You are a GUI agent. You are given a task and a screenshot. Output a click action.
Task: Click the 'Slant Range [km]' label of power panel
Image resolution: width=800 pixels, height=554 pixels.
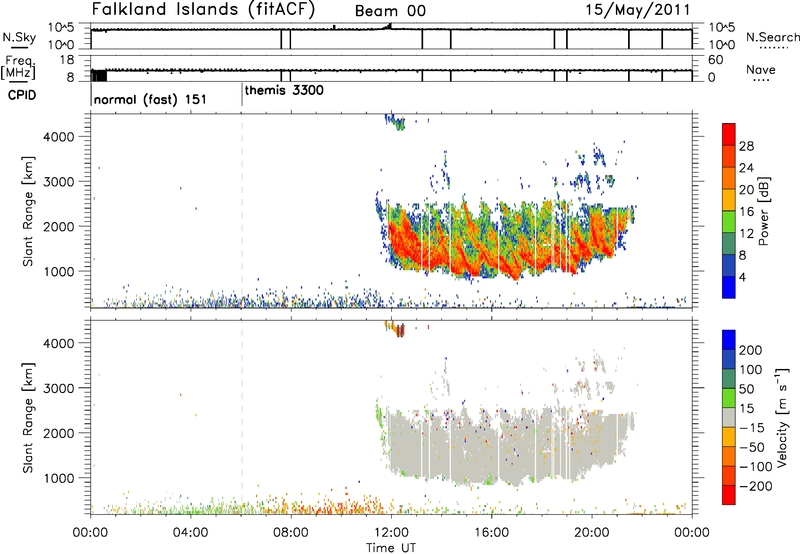click(x=28, y=211)
